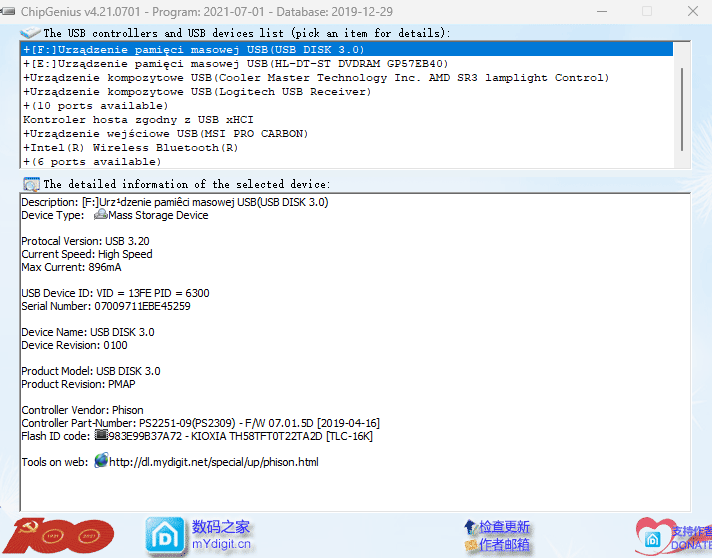Click the Current Speed: High Speed line
712x558 pixels.
pyautogui.click(x=87, y=254)
